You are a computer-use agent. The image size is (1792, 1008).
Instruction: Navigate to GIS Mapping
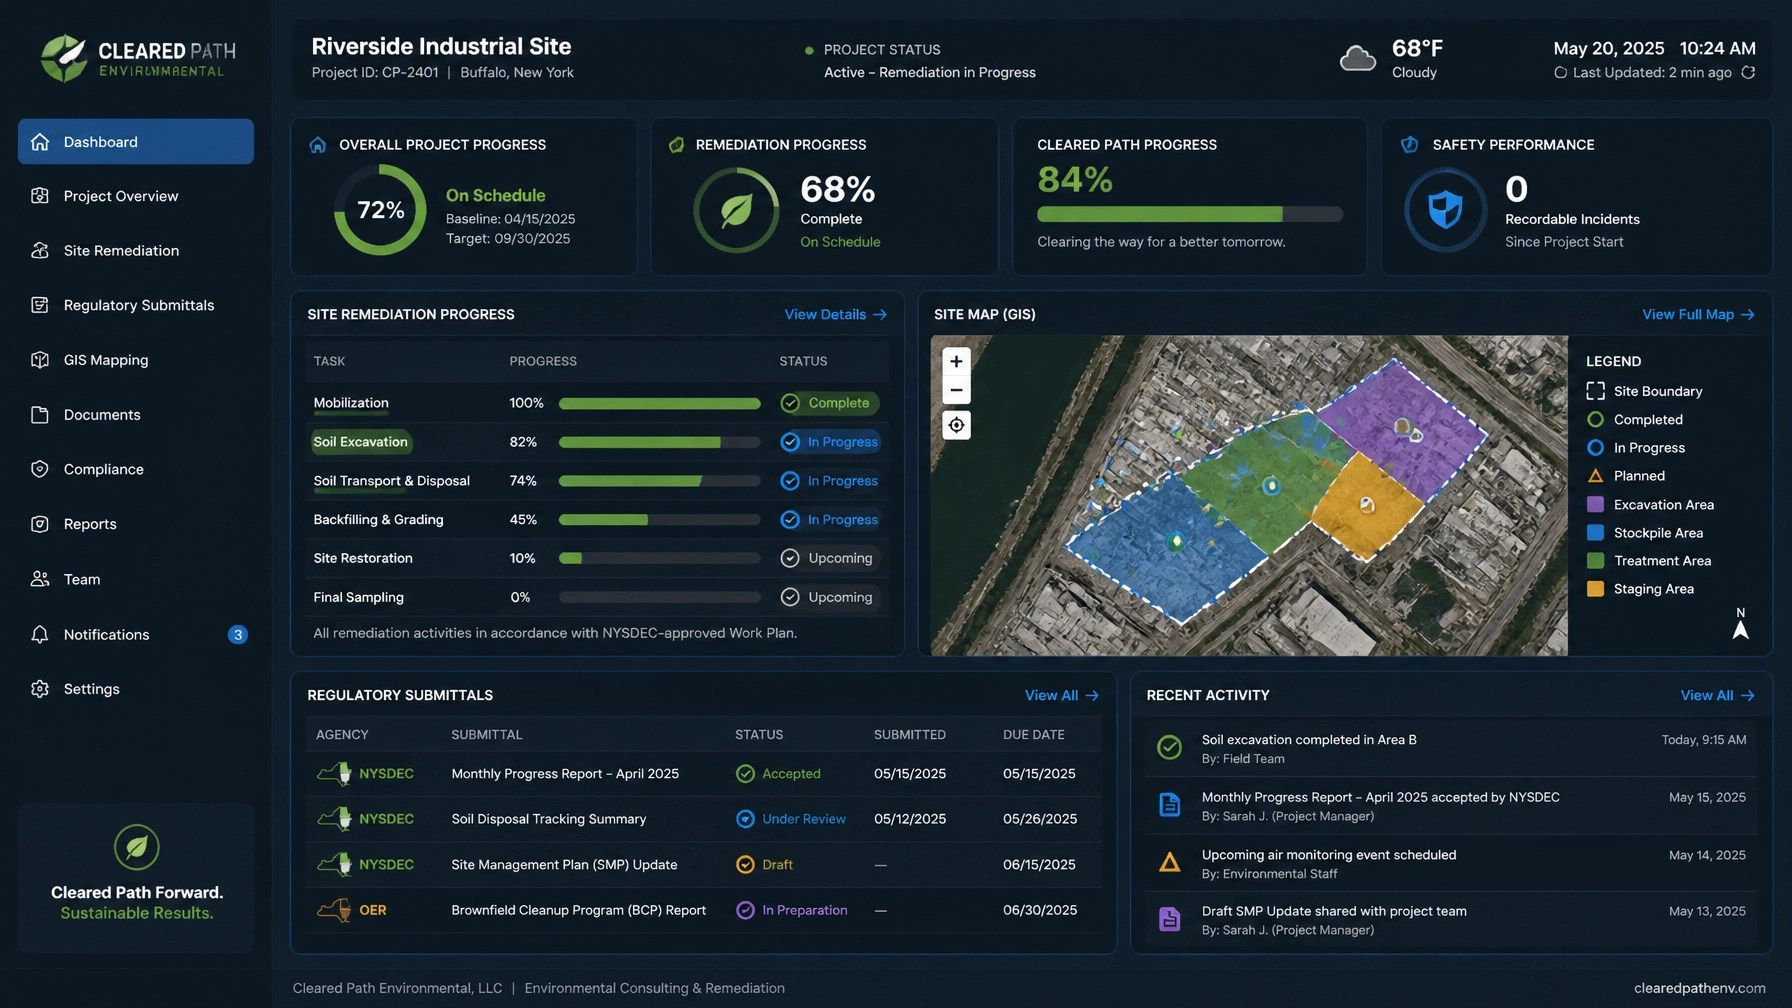(136, 360)
